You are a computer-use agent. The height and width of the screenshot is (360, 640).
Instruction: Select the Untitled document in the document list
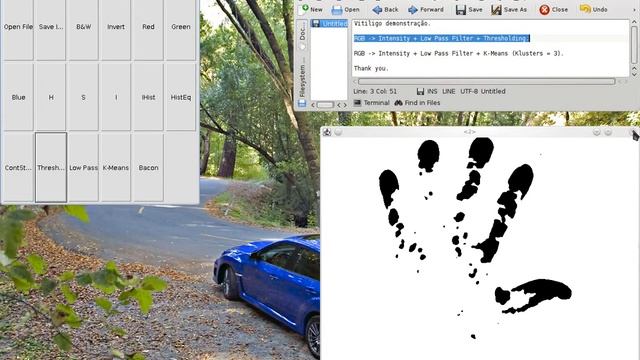[x=329, y=24]
